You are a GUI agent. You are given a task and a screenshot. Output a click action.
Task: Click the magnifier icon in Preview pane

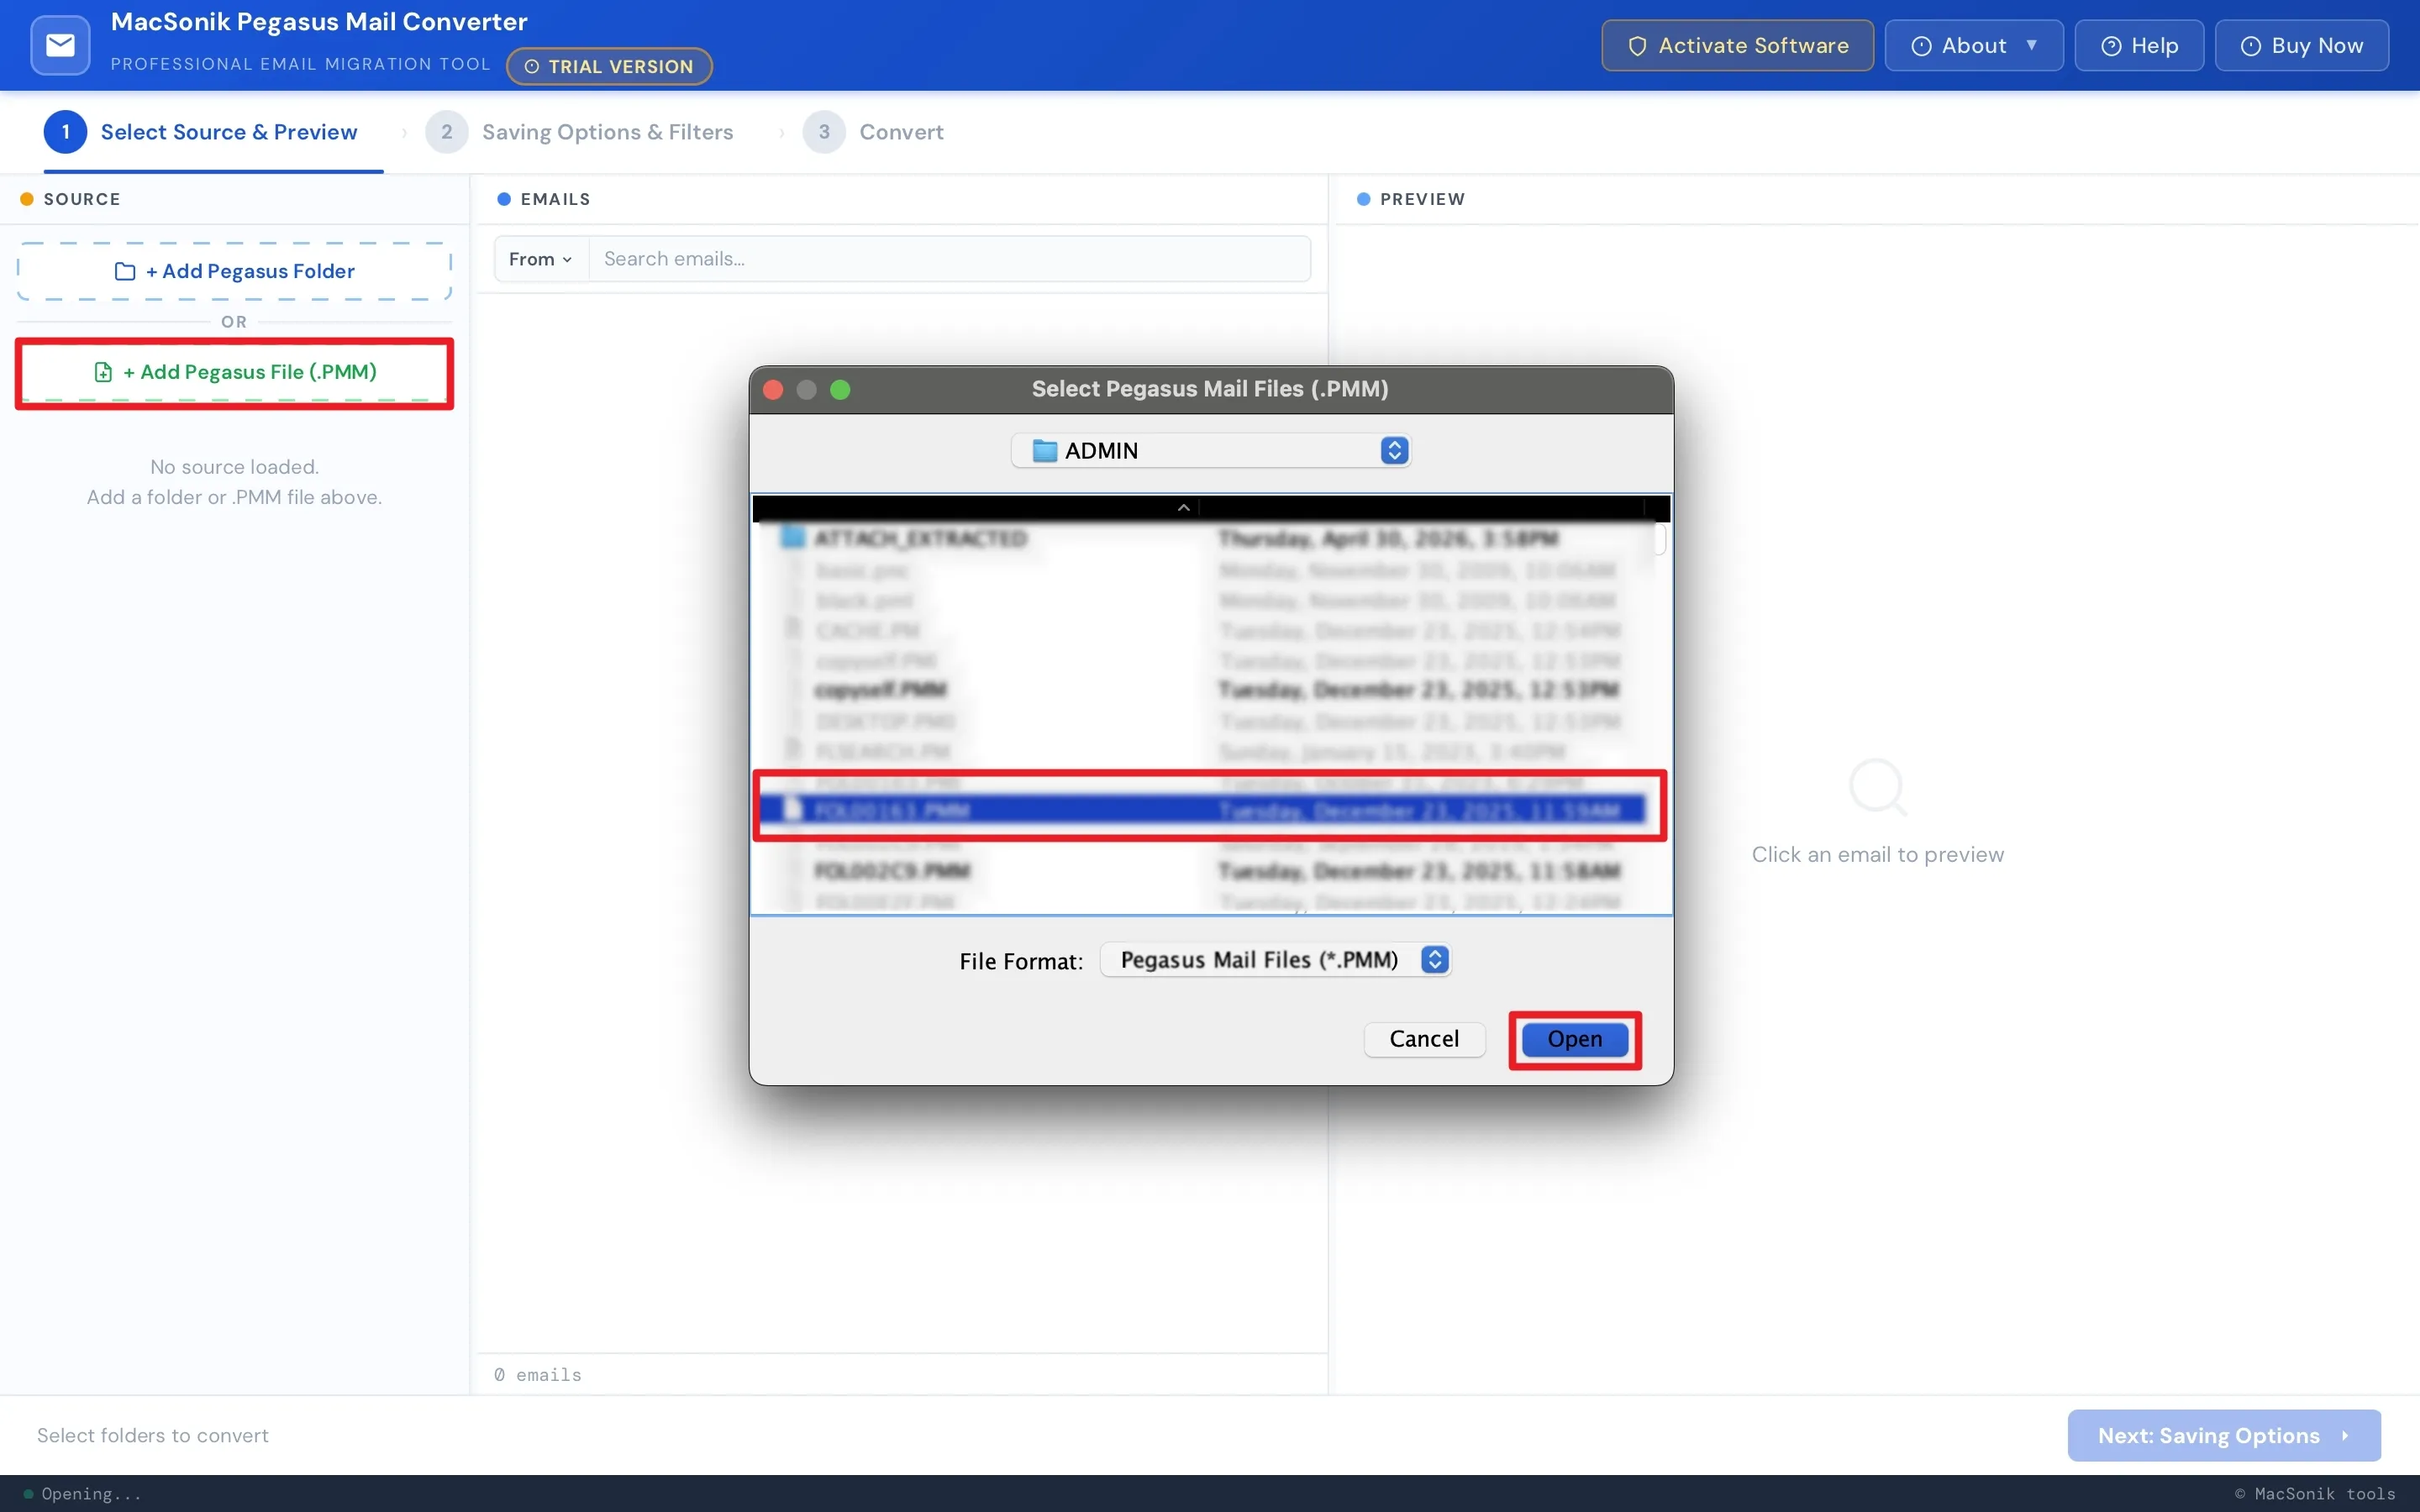[1878, 788]
